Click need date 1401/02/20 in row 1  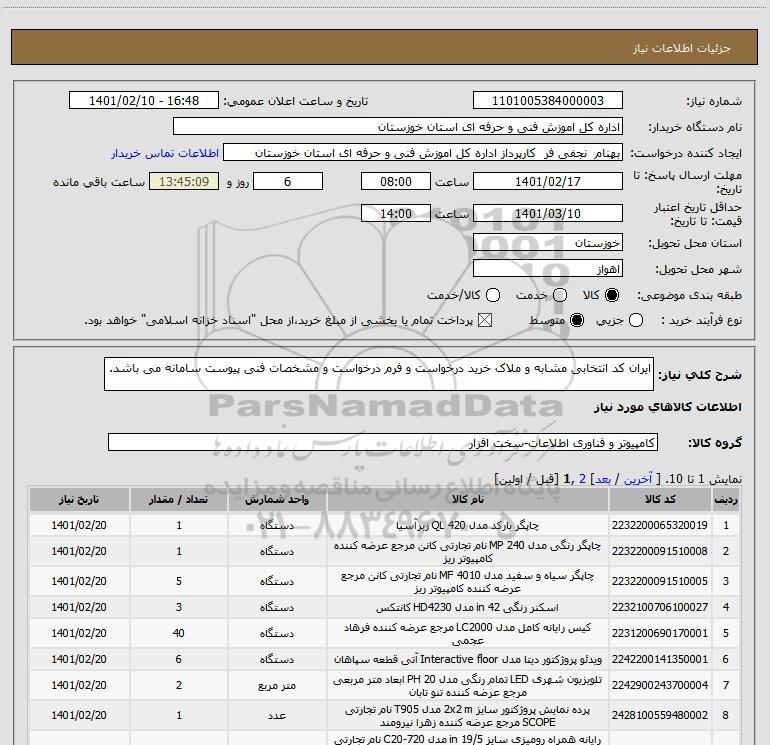tap(79, 525)
